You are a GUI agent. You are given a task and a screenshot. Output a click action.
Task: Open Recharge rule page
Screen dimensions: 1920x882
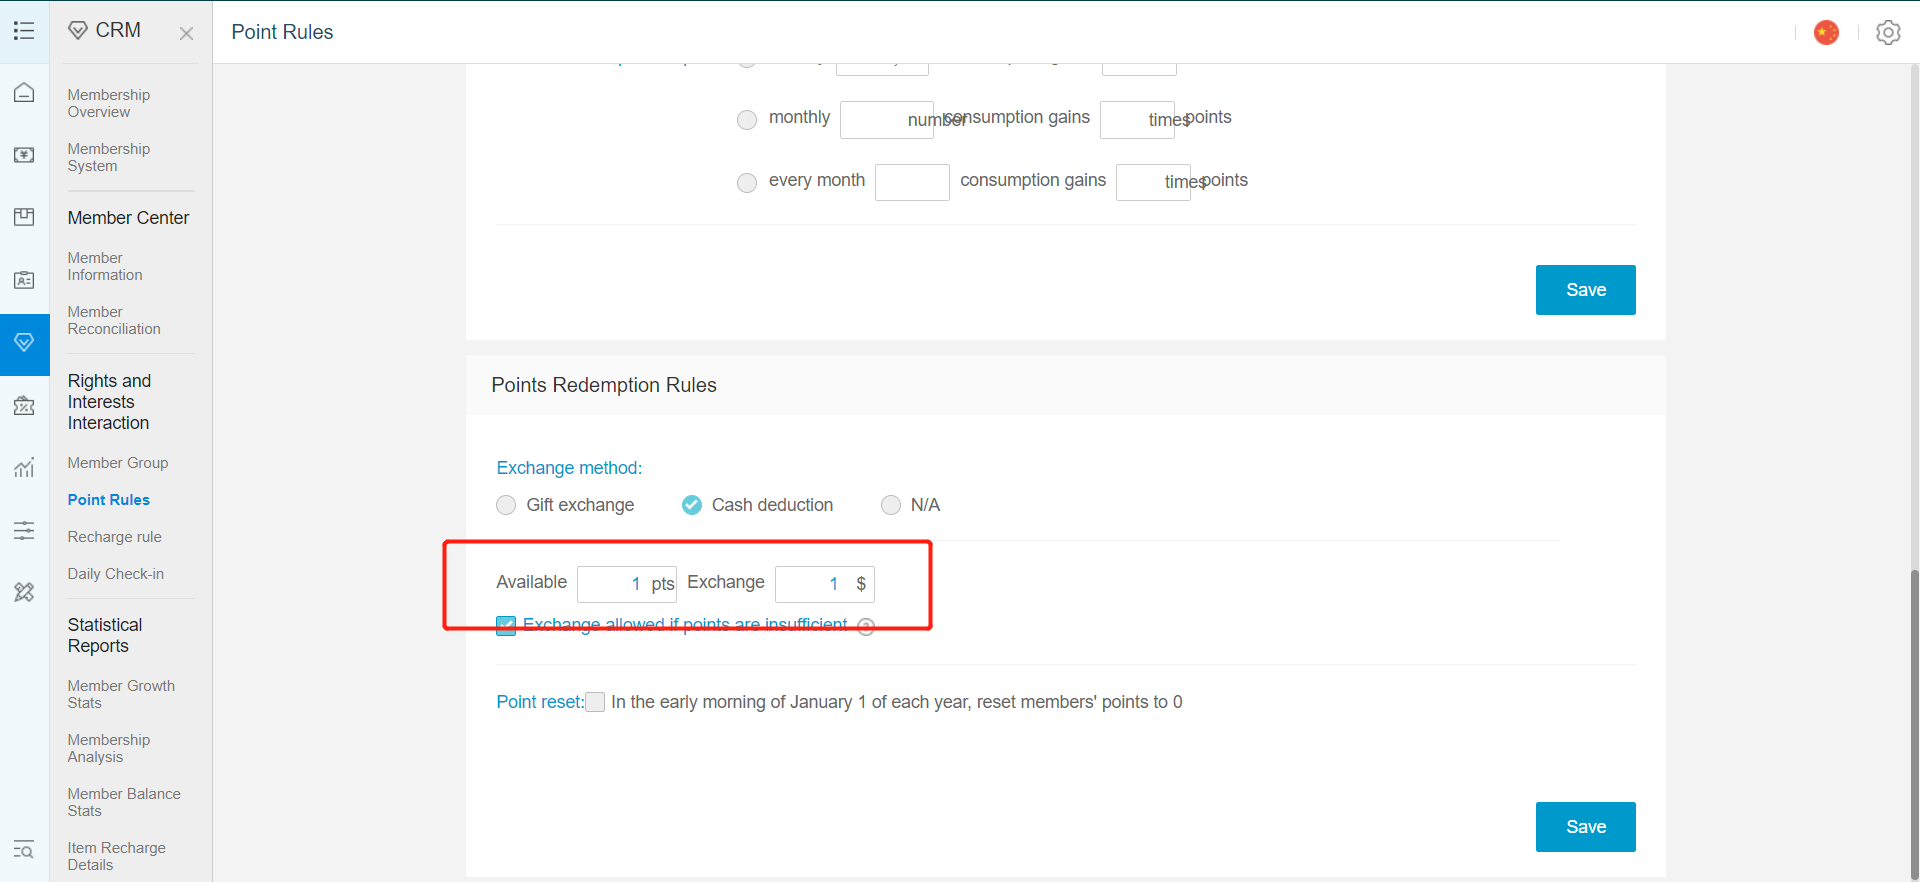(115, 537)
